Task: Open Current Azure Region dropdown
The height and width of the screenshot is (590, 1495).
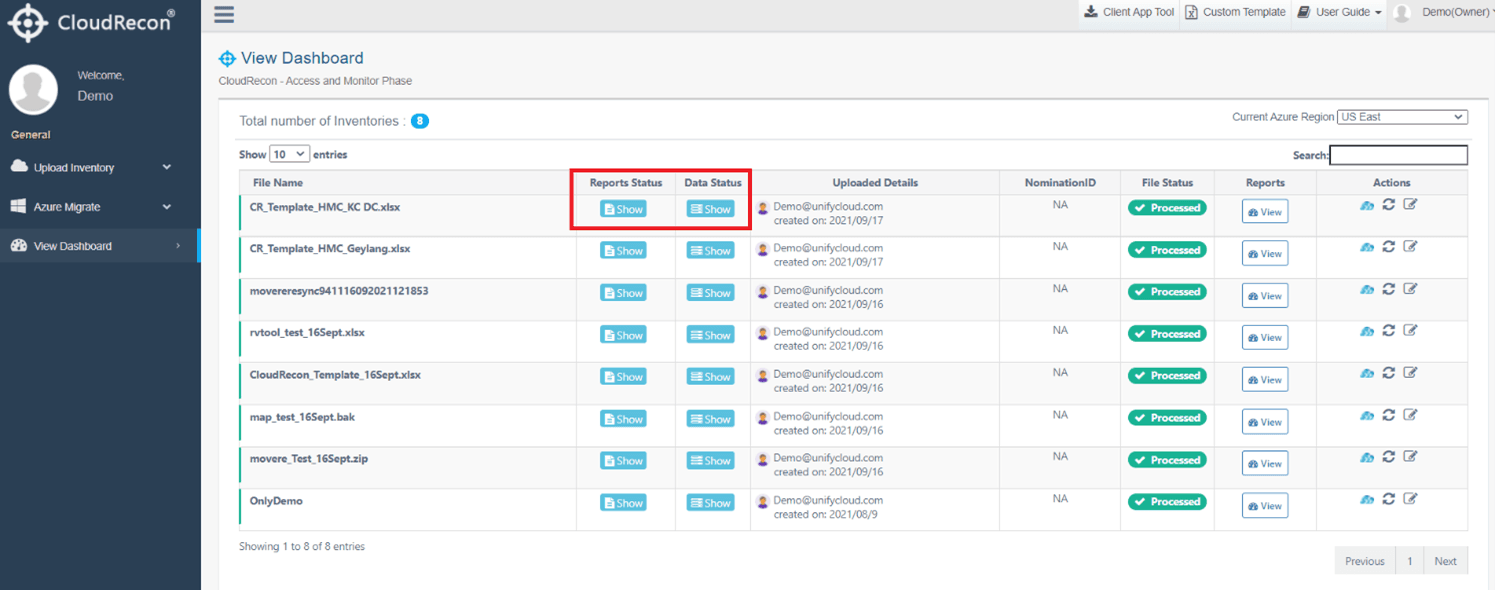Action: click(x=1402, y=117)
